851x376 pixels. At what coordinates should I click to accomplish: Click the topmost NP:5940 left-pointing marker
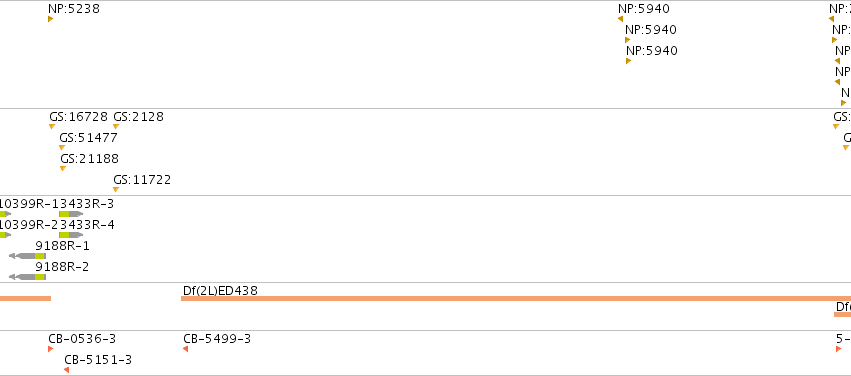620,19
